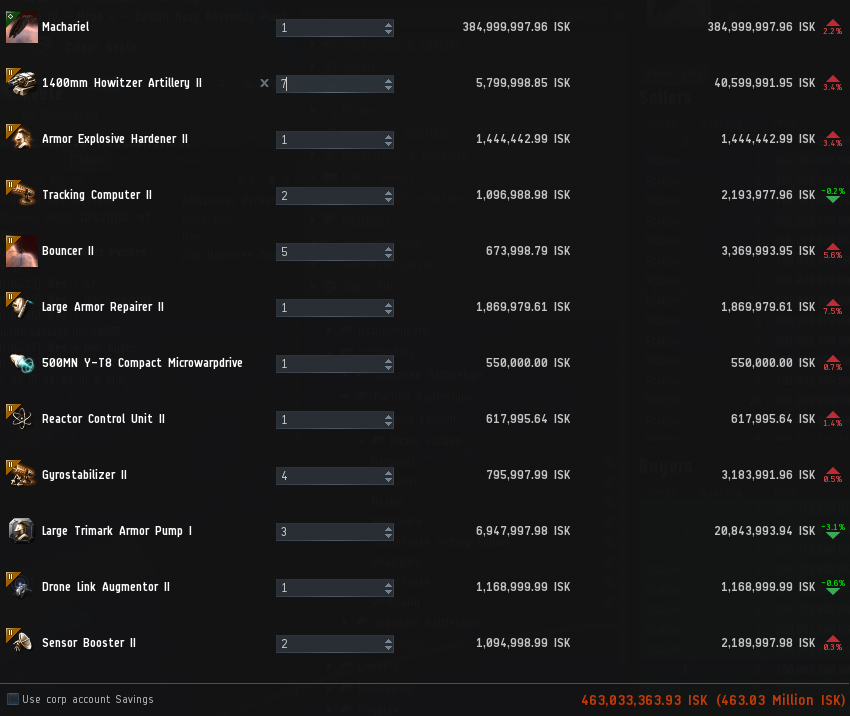Click the Sensor Booster II name
The height and width of the screenshot is (716, 850).
(x=89, y=643)
